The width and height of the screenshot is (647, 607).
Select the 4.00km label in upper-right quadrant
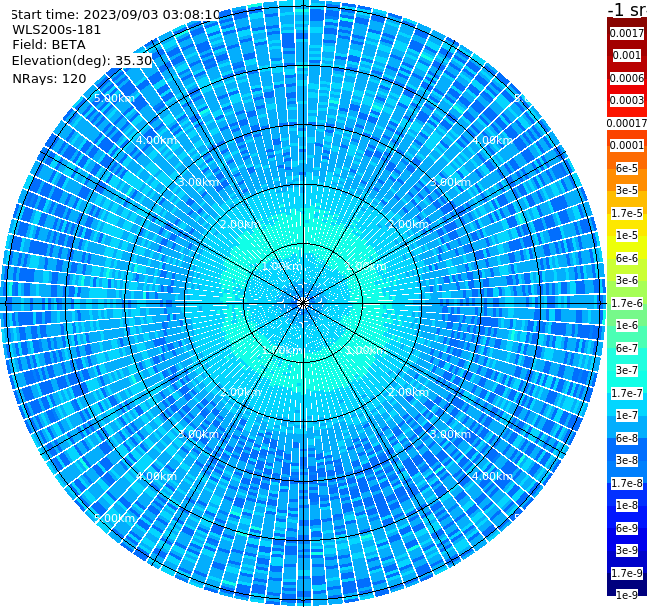(x=492, y=140)
